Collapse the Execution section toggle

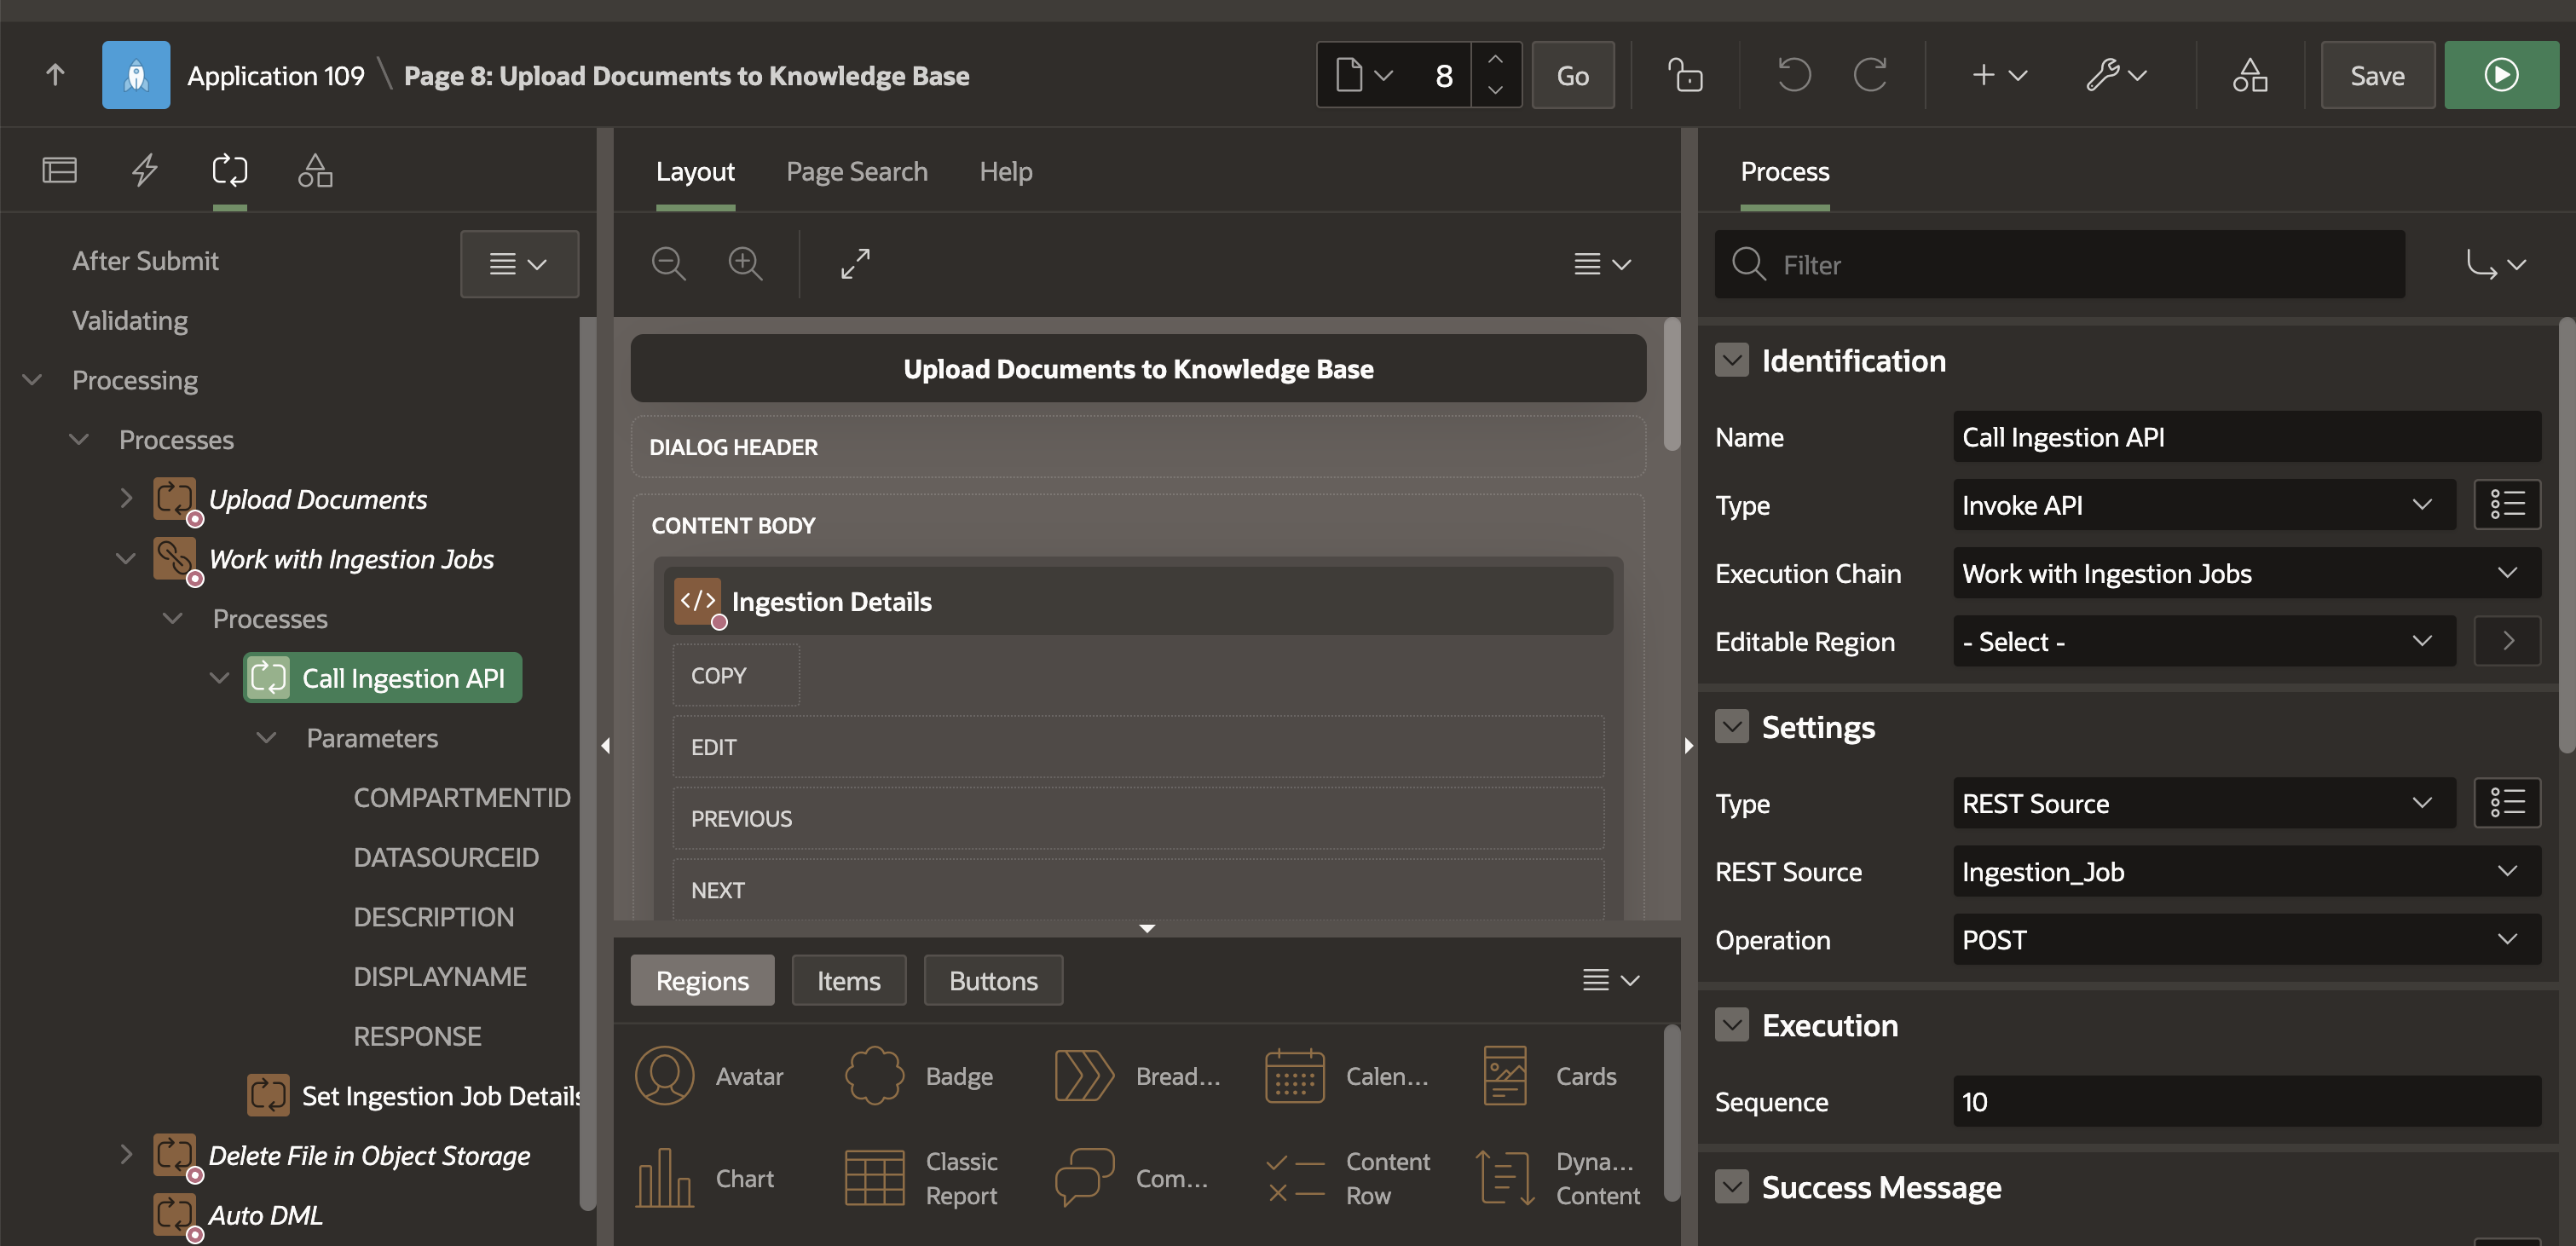[x=1732, y=1025]
